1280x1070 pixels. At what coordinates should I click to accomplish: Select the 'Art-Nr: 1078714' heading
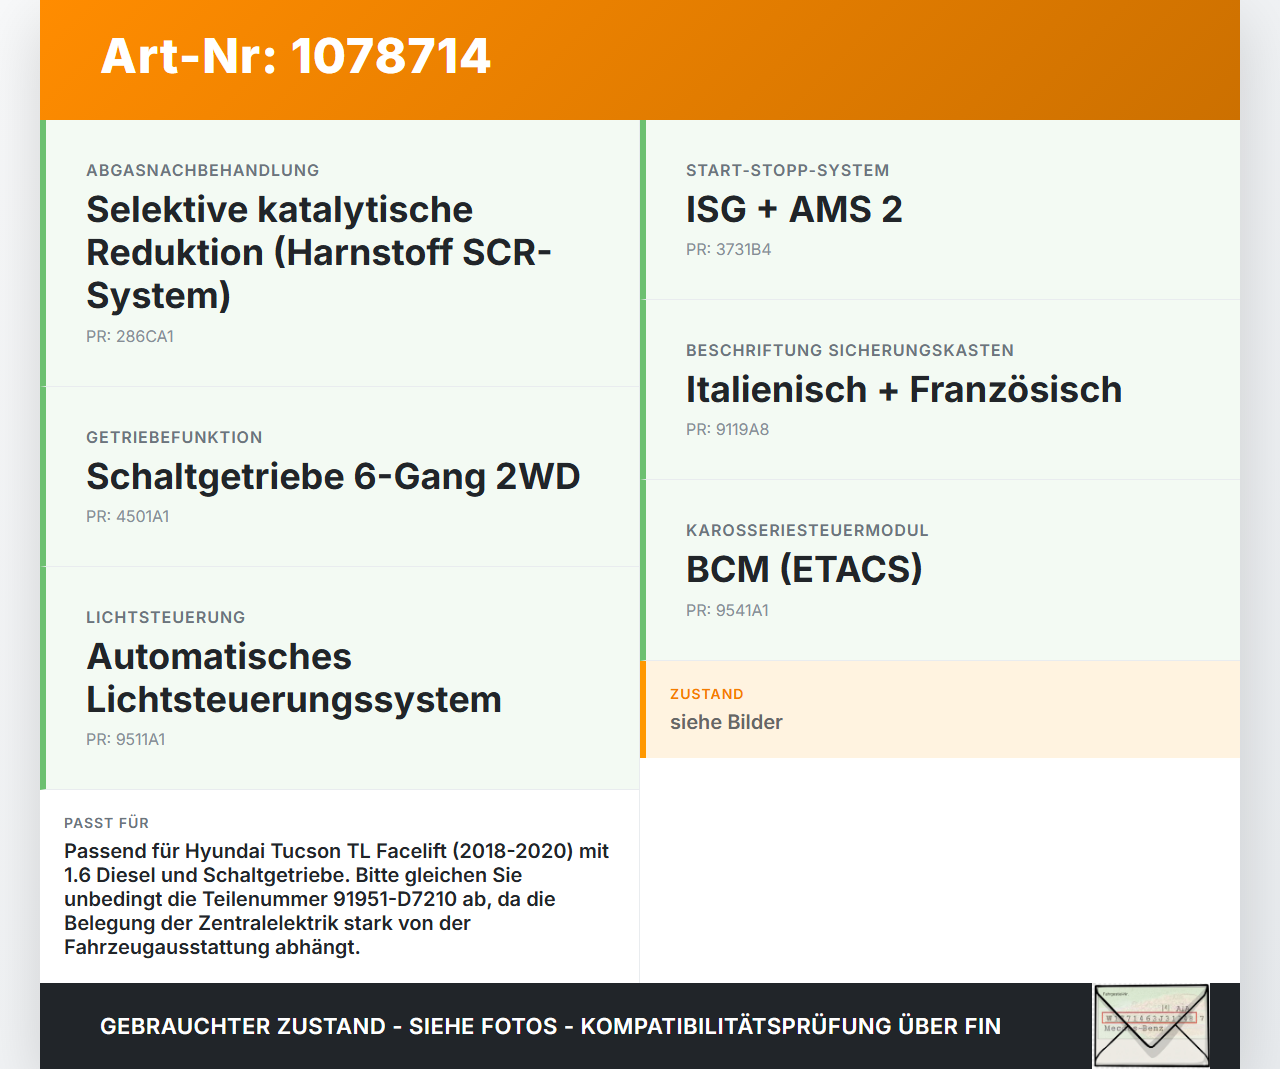tap(296, 56)
